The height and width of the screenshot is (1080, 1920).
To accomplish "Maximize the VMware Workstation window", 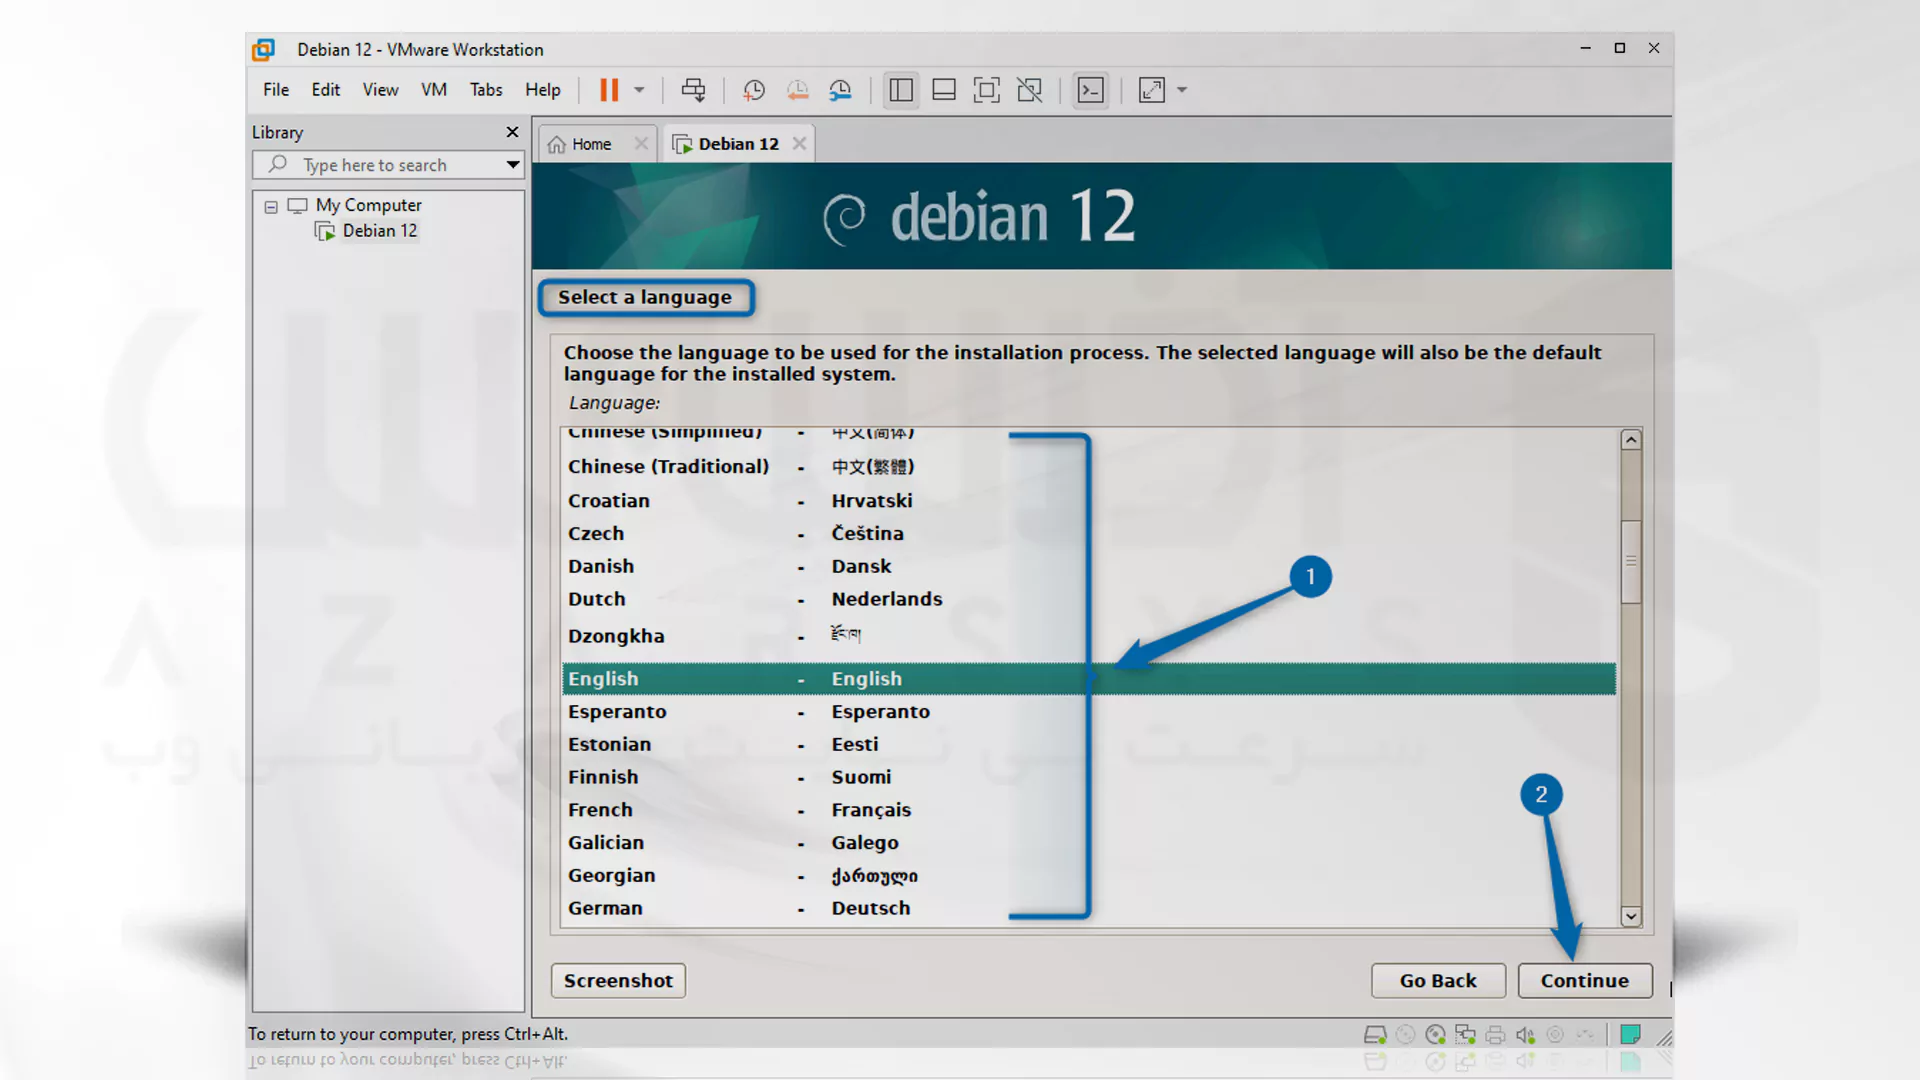I will [x=1620, y=48].
